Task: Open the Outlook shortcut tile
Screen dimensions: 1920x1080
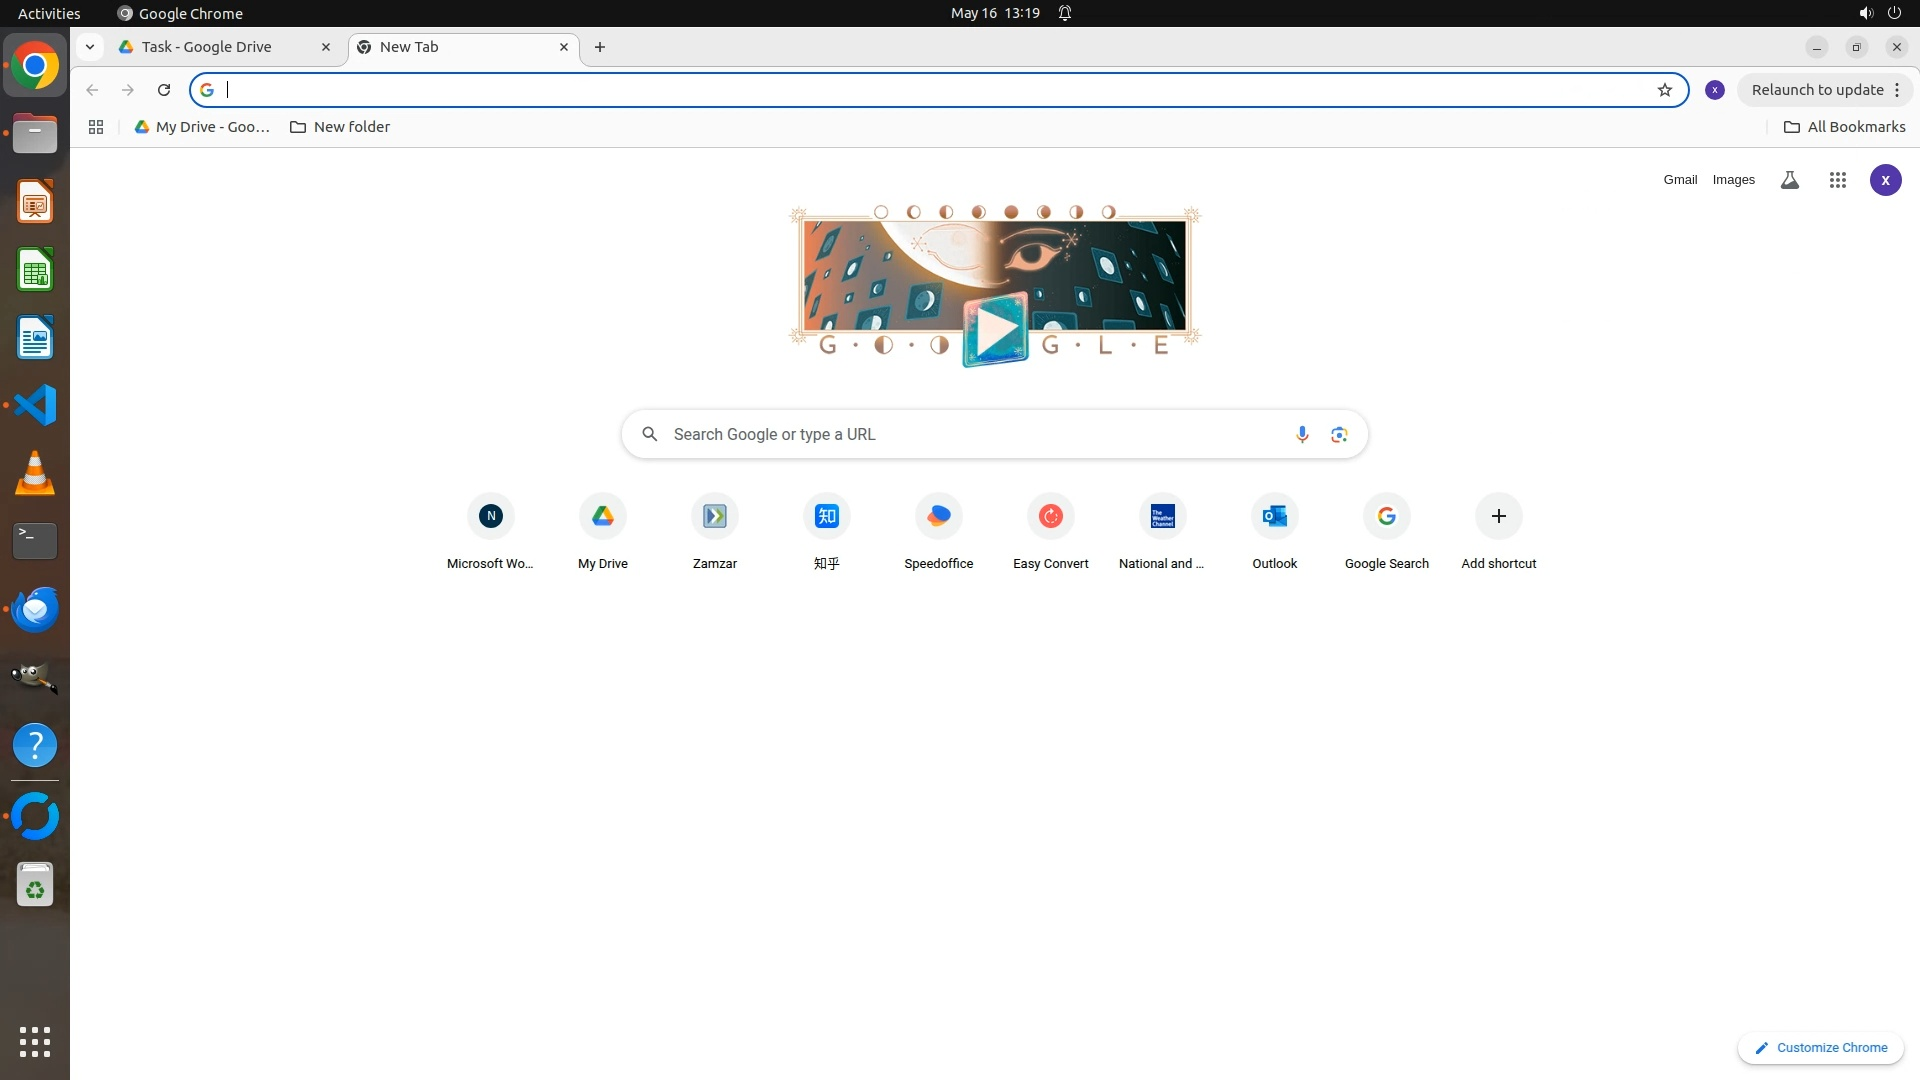Action: (x=1274, y=517)
